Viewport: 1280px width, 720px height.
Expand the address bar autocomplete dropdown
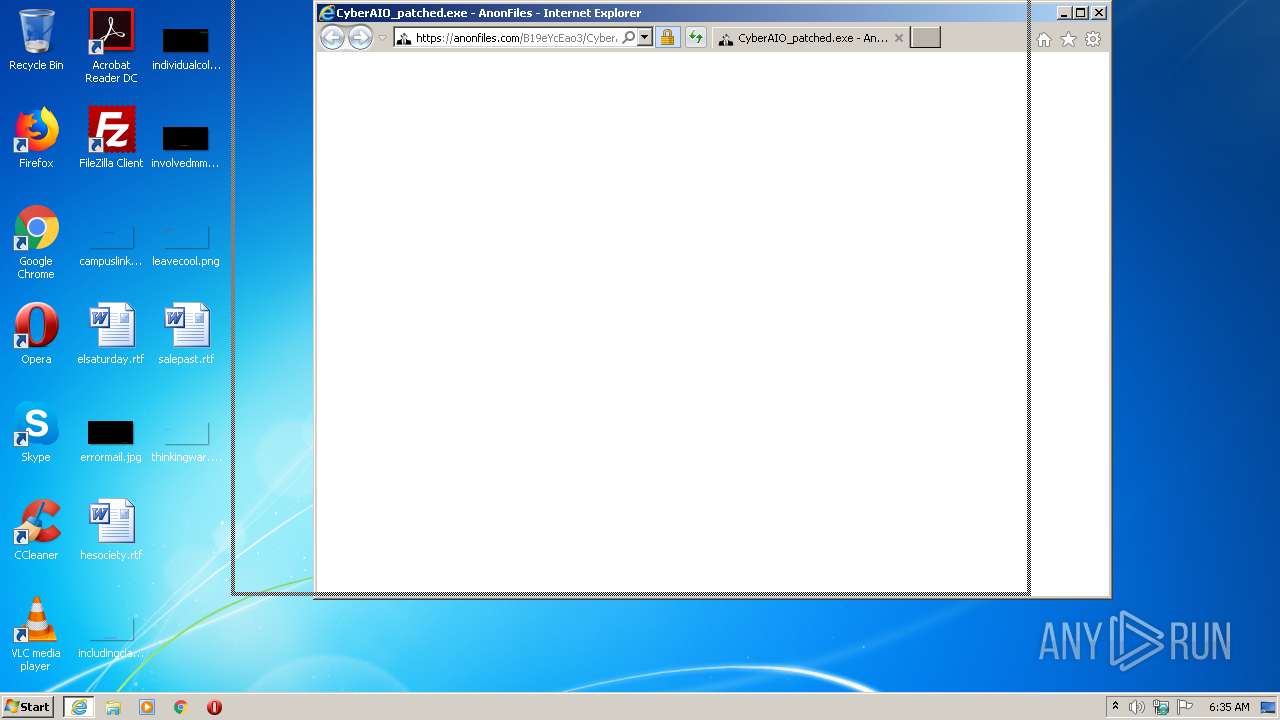(x=645, y=38)
